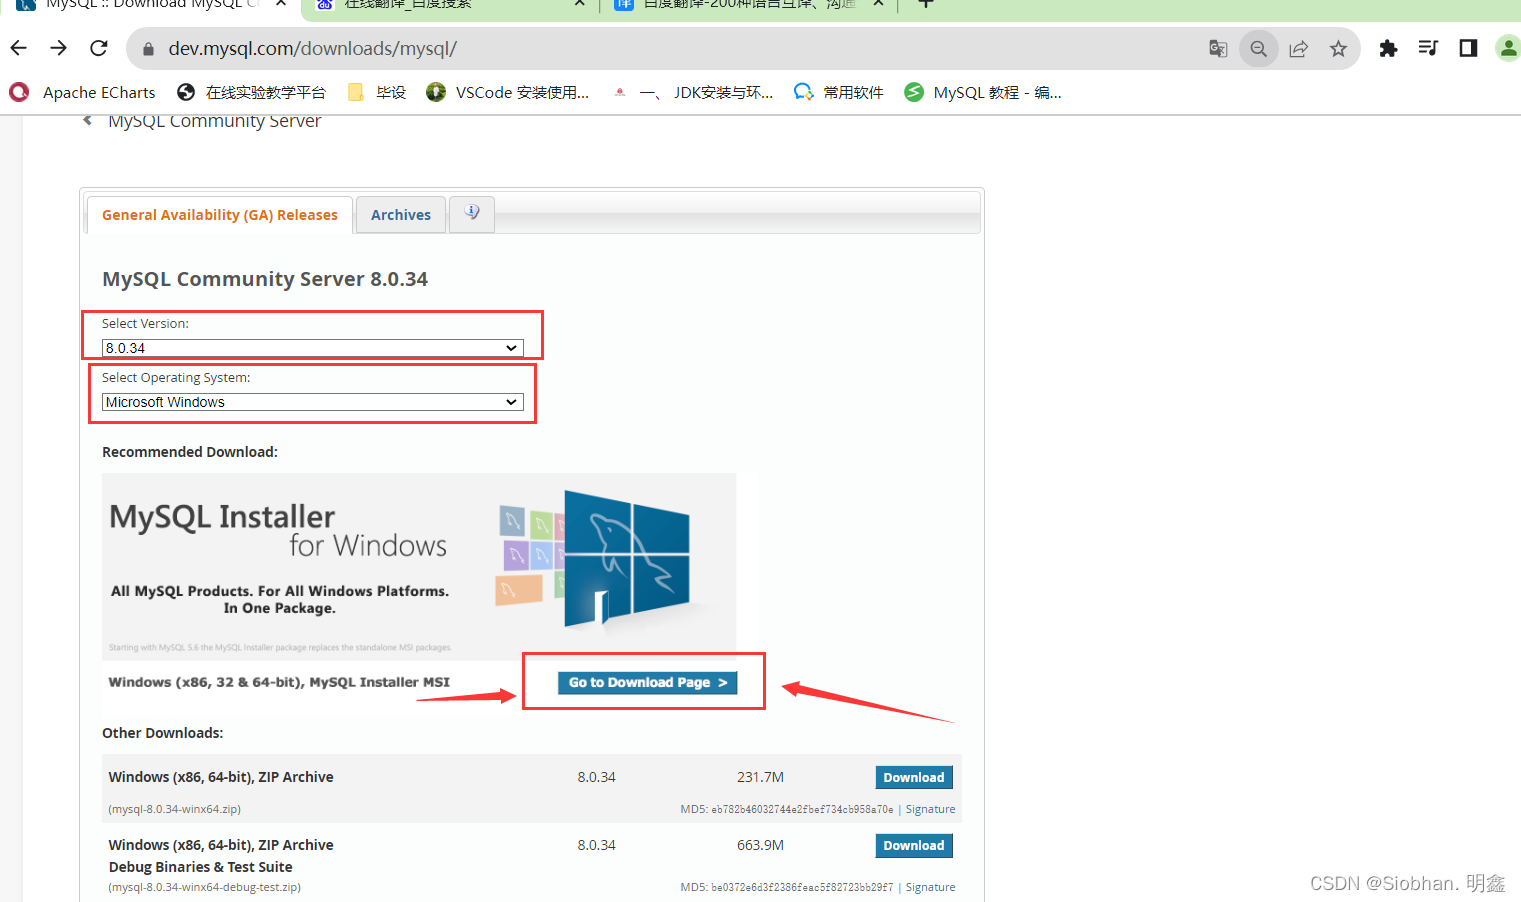This screenshot has width=1521, height=902.
Task: Open JDK安装与环 bookmark
Action: click(x=693, y=92)
